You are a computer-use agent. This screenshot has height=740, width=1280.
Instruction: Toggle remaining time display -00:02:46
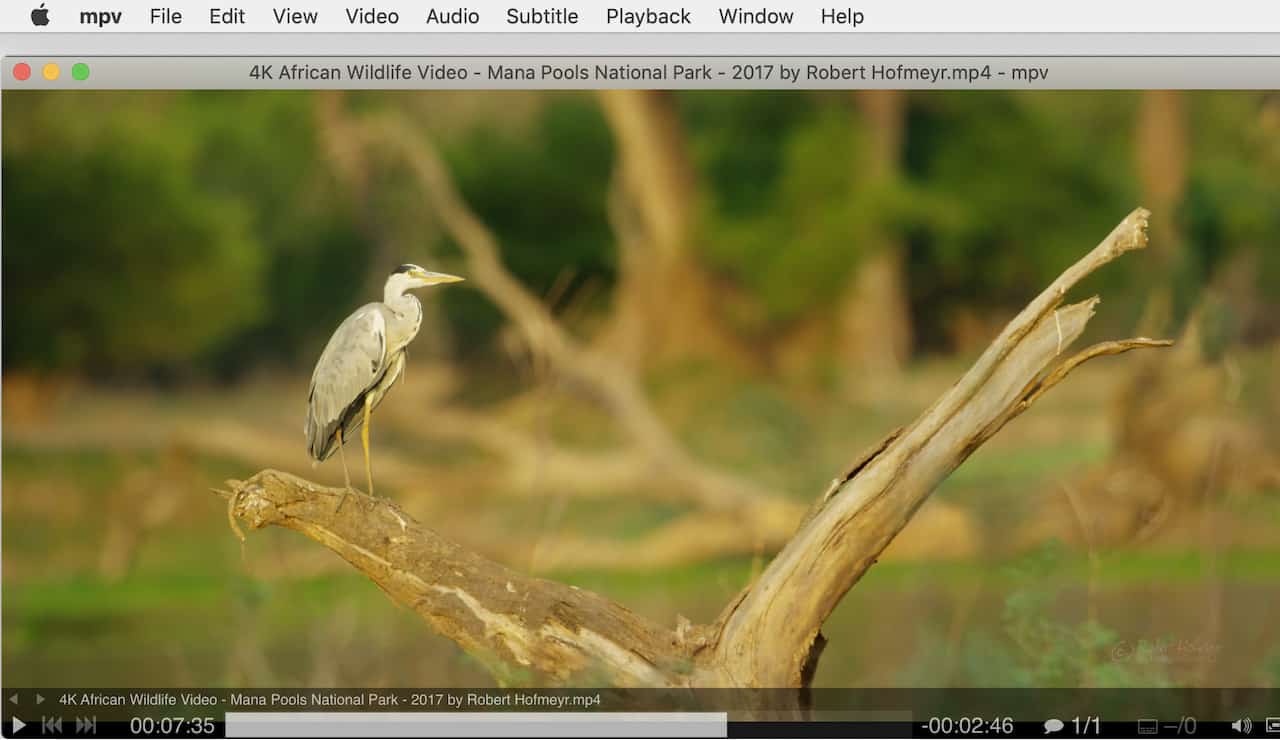tap(967, 726)
